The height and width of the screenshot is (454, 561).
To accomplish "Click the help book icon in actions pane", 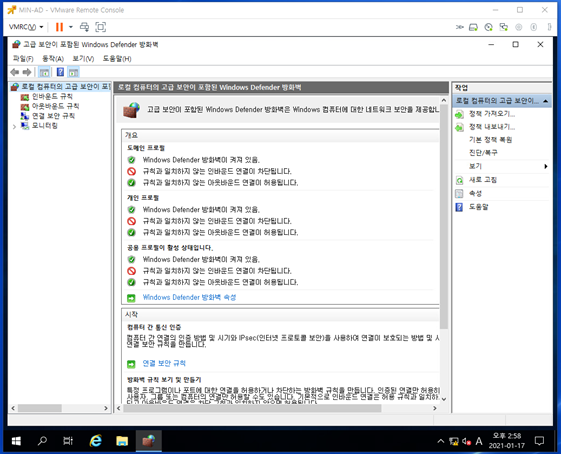I will pos(459,207).
